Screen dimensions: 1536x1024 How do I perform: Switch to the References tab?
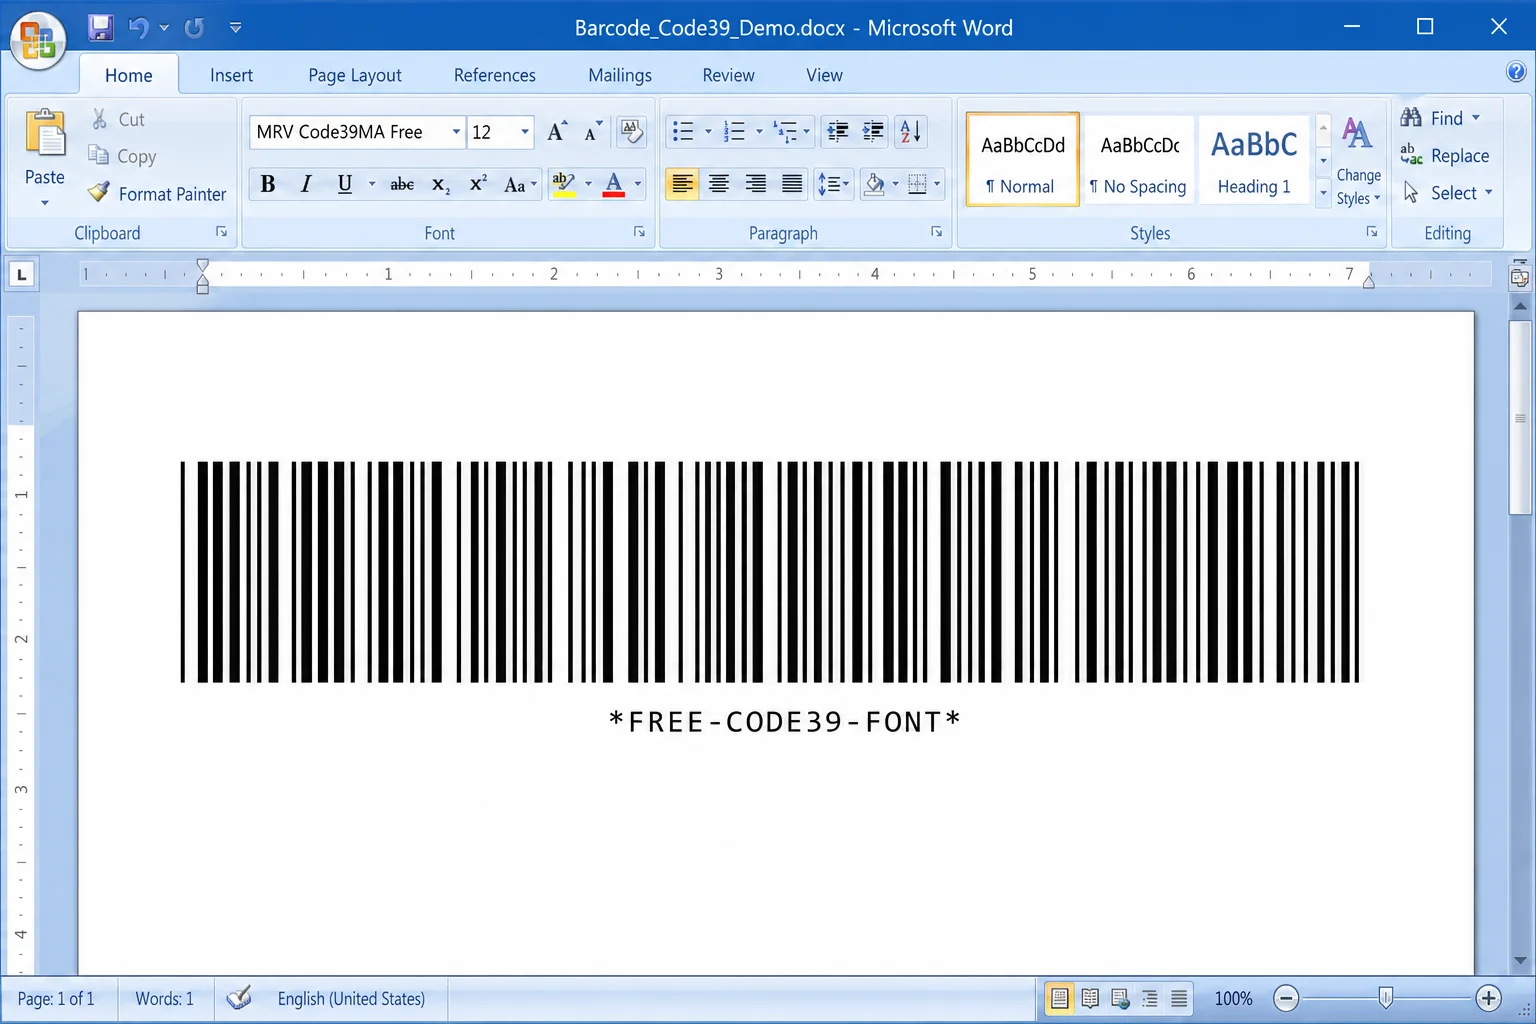coord(495,75)
